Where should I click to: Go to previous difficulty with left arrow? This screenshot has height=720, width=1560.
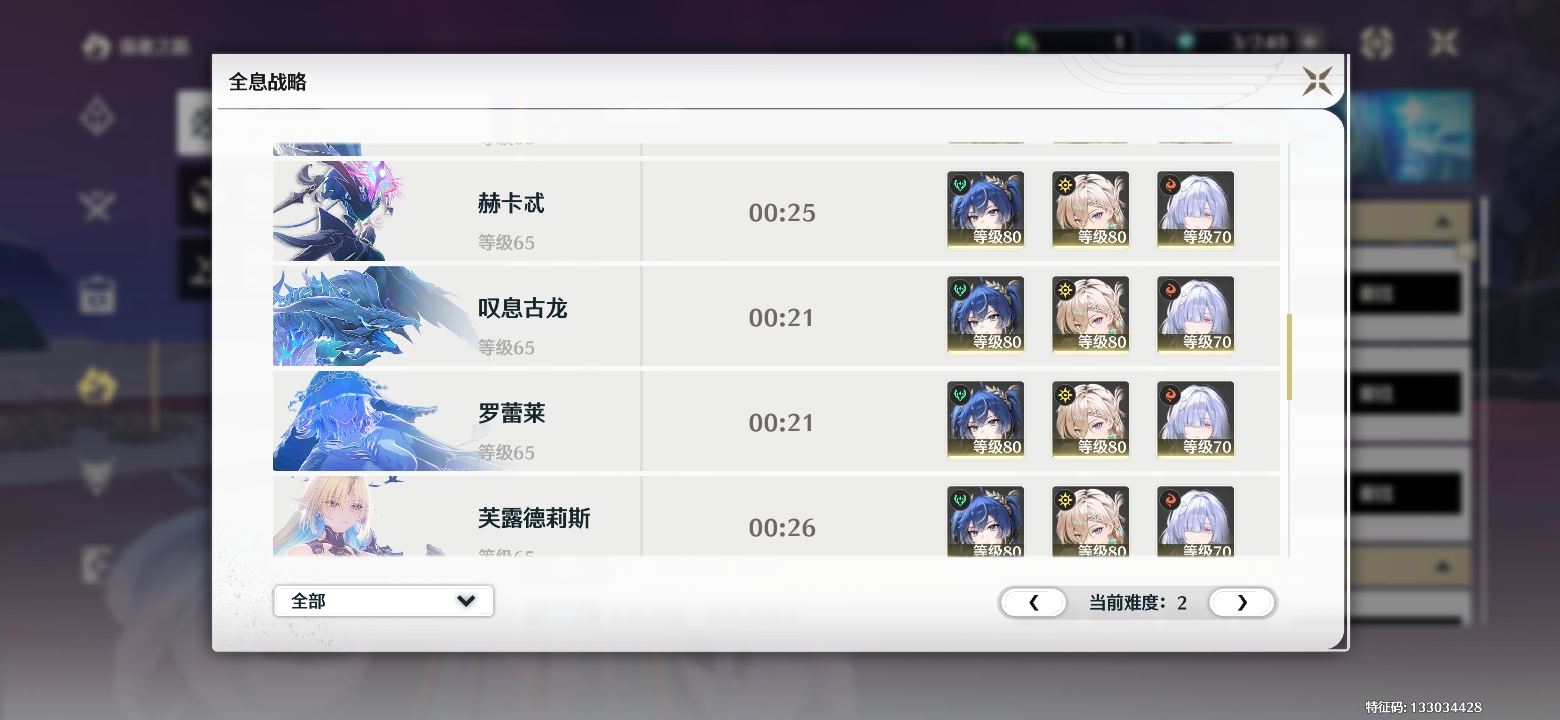(1033, 603)
